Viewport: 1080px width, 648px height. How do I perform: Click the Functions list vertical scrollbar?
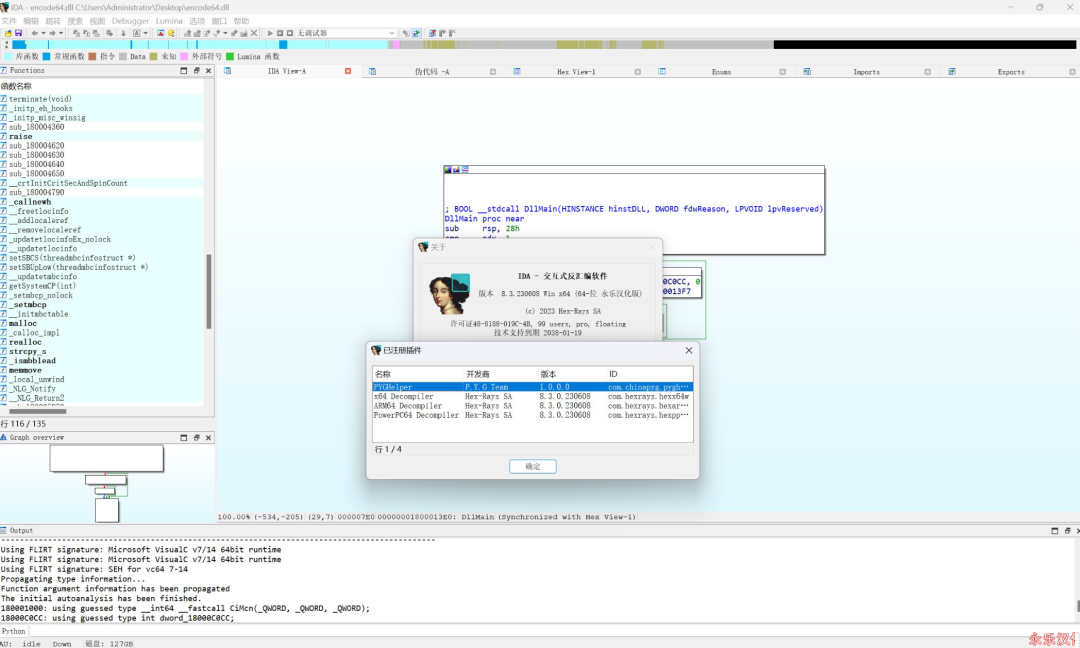209,291
